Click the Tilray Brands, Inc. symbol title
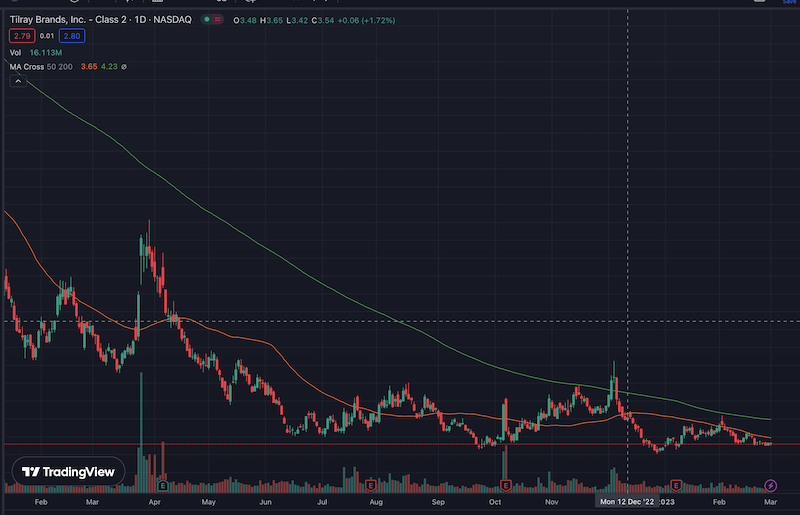Viewport: 800px width, 515px height. tap(101, 20)
